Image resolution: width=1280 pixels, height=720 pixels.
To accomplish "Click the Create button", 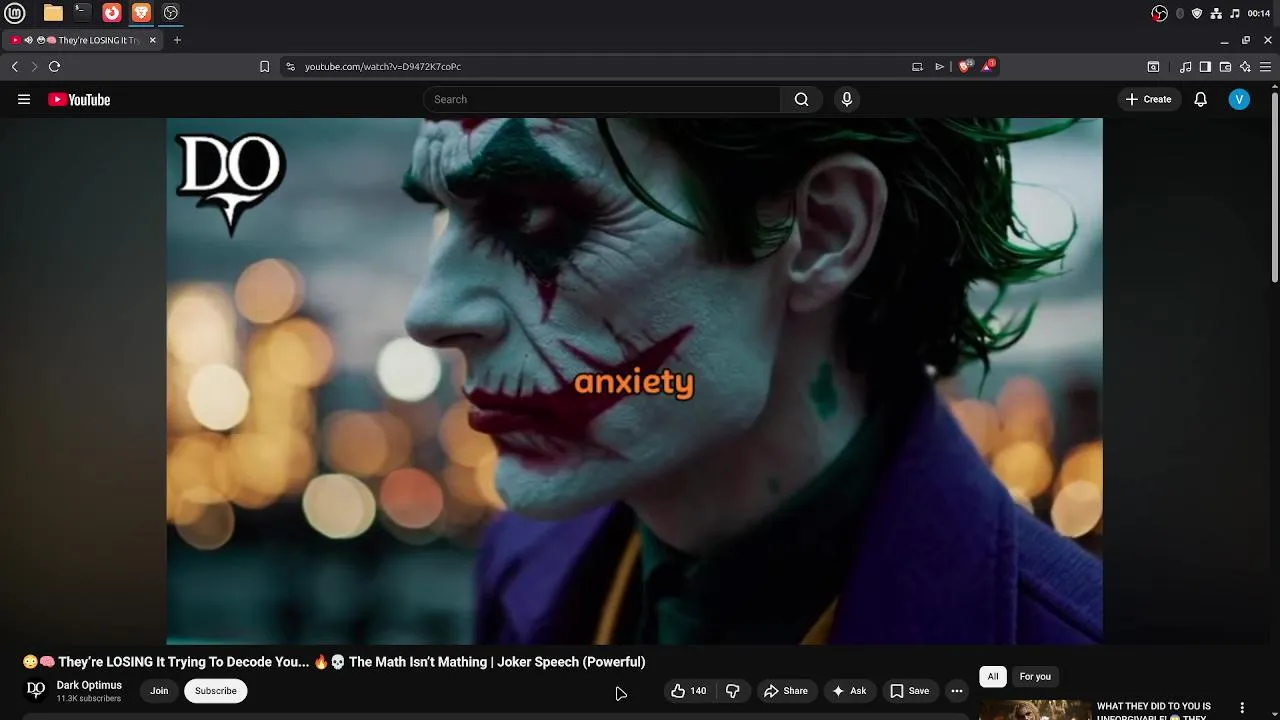I will point(1148,99).
